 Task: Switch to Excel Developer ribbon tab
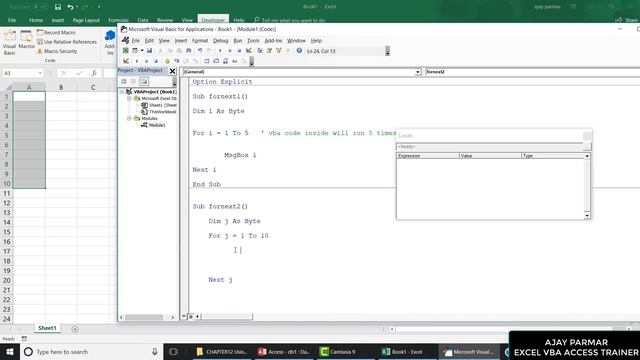point(213,20)
